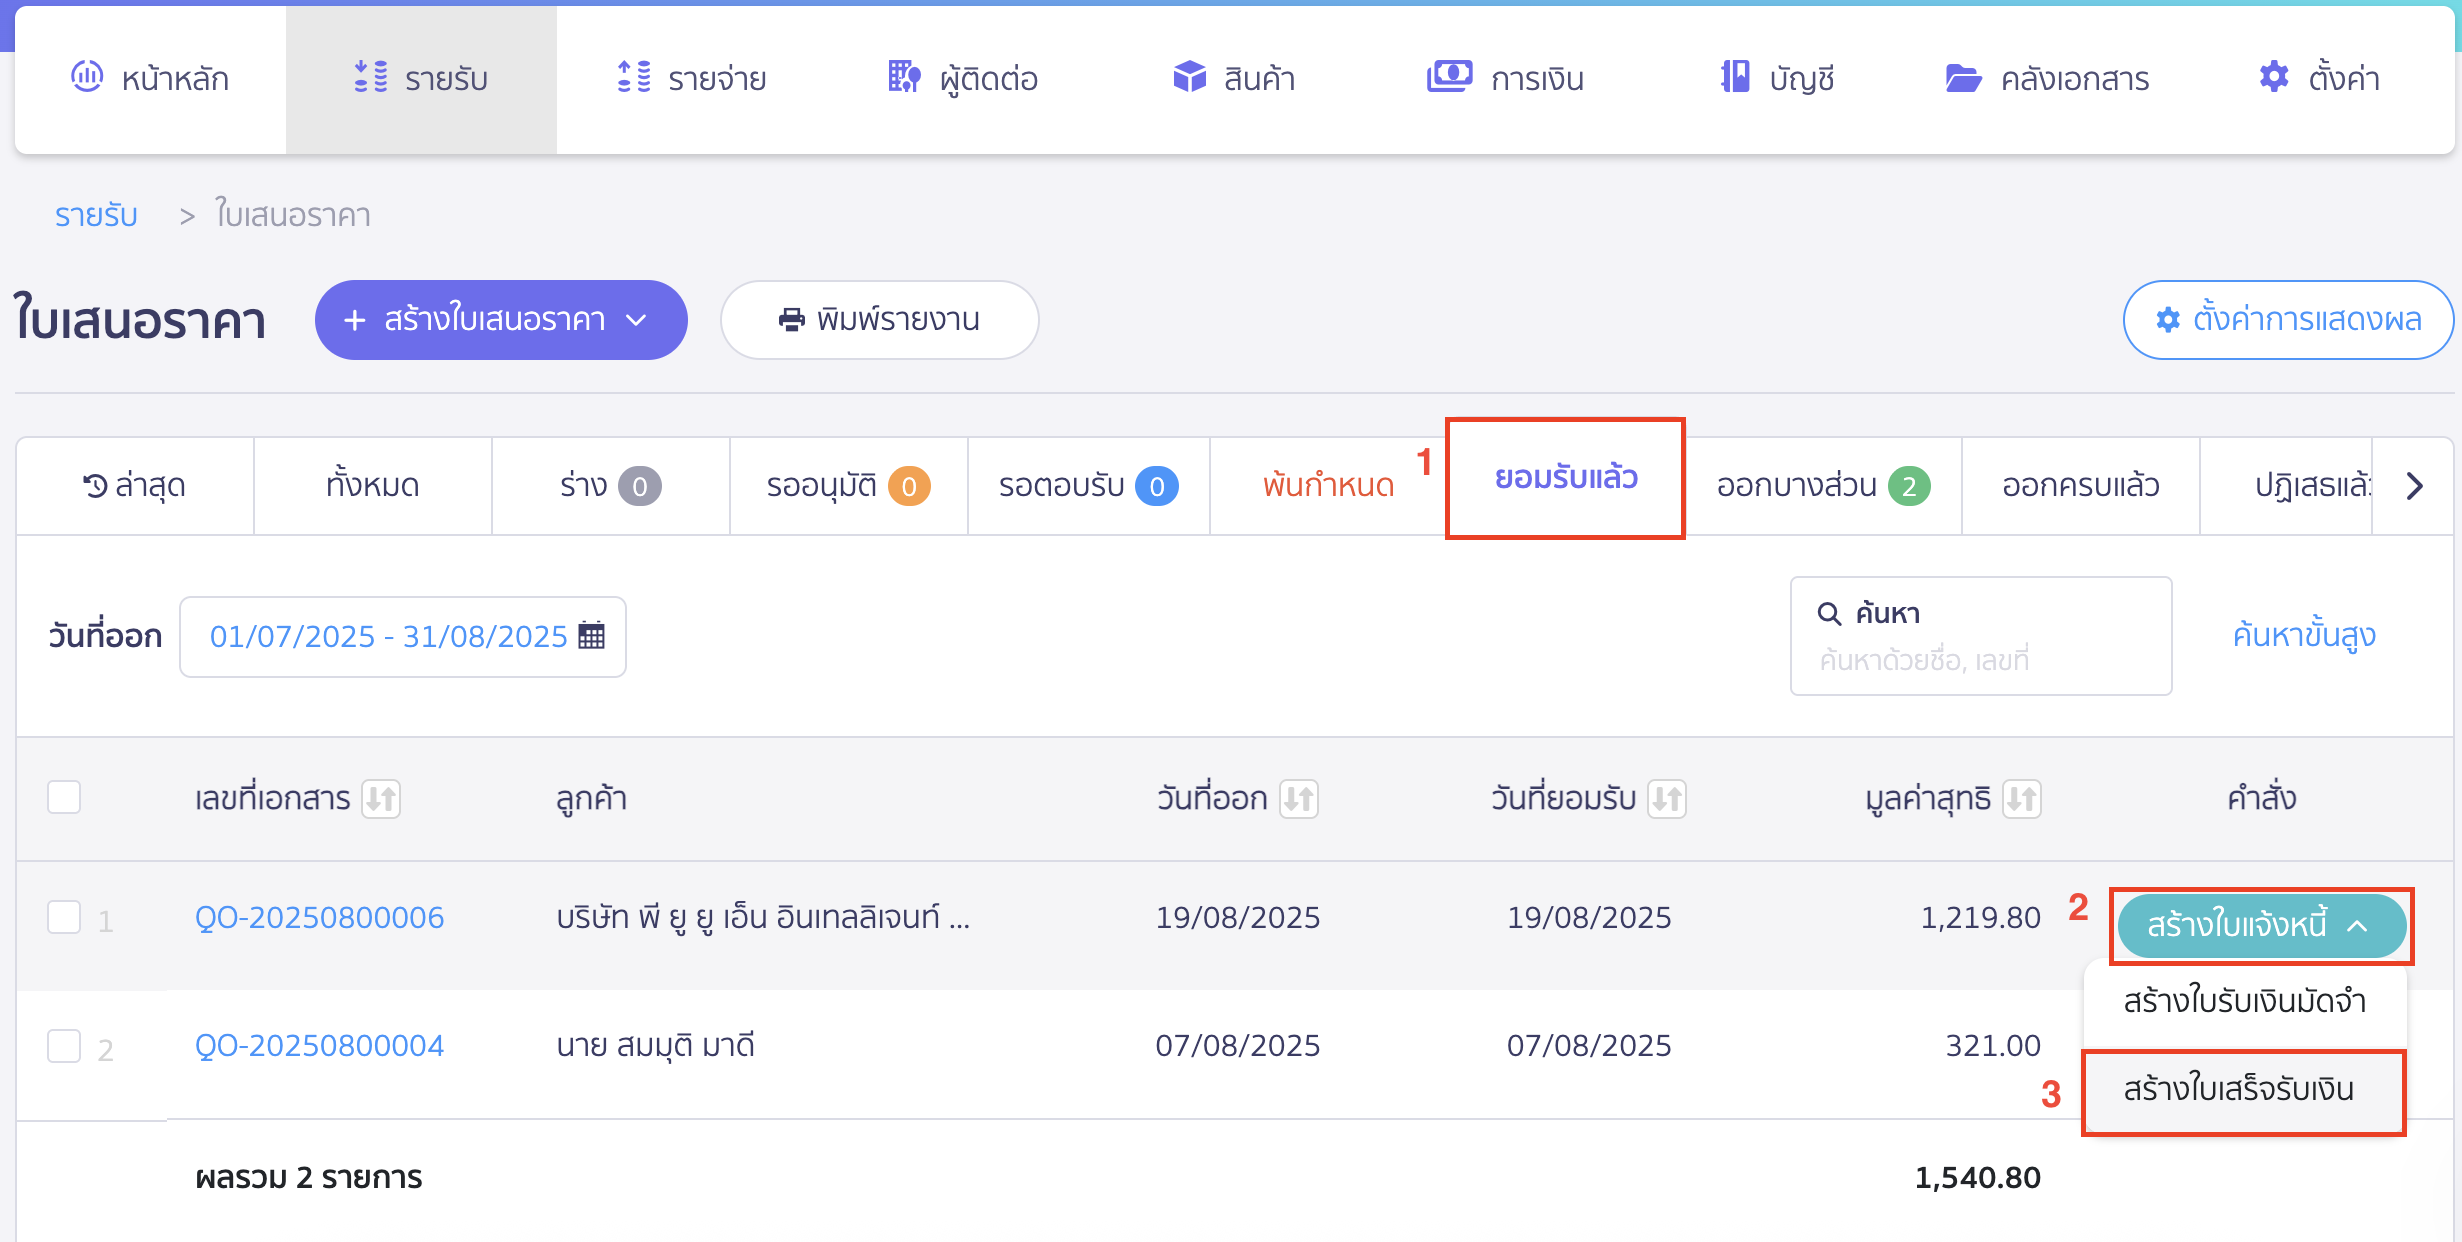The image size is (2462, 1242).
Task: Sort by วันที่ยอมรับ column sort icon
Action: (1667, 799)
